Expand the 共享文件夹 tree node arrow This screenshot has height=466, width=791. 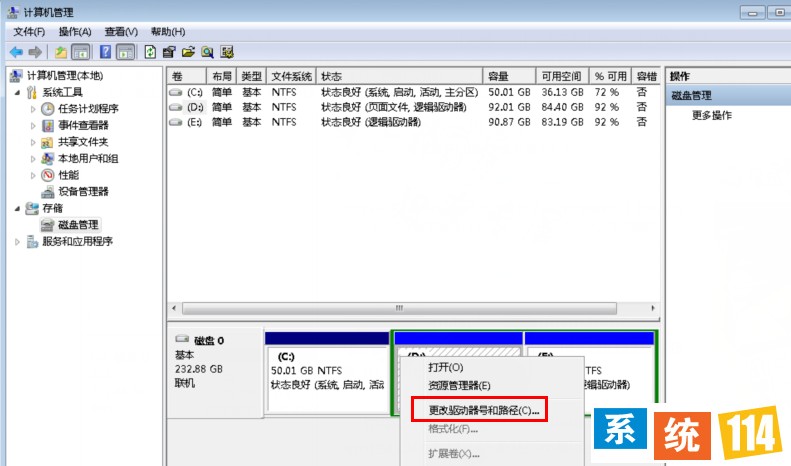pos(33,142)
